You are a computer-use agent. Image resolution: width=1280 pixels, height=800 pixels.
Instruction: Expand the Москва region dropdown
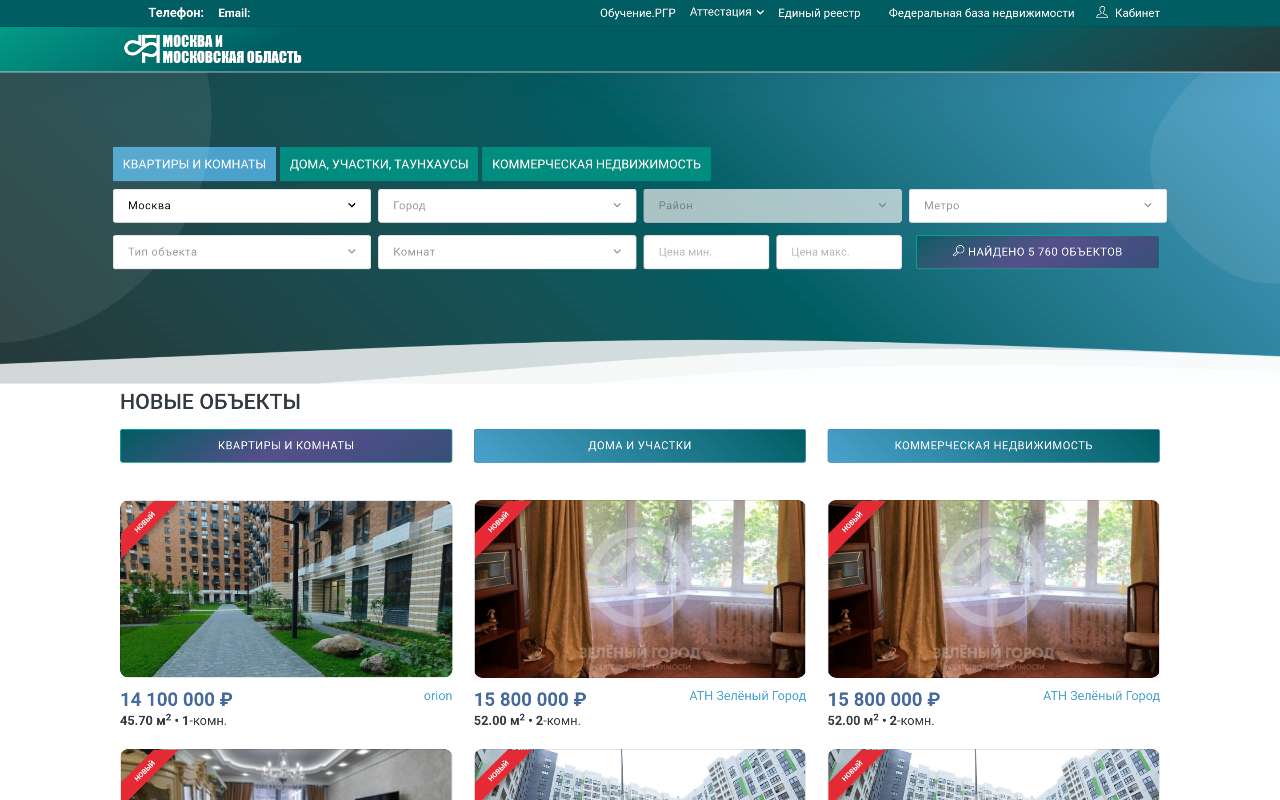(x=242, y=206)
